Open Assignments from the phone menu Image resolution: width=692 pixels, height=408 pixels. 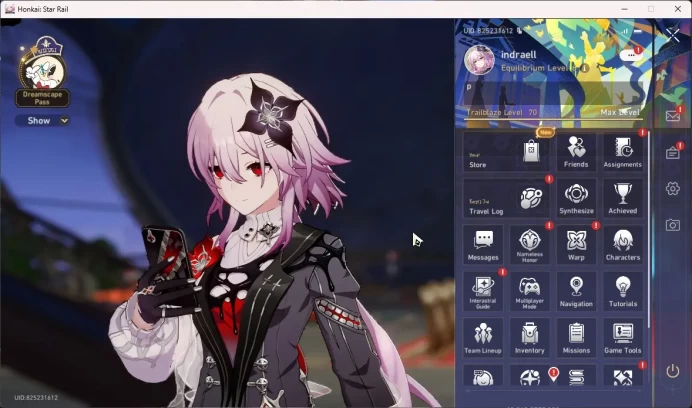(x=622, y=152)
